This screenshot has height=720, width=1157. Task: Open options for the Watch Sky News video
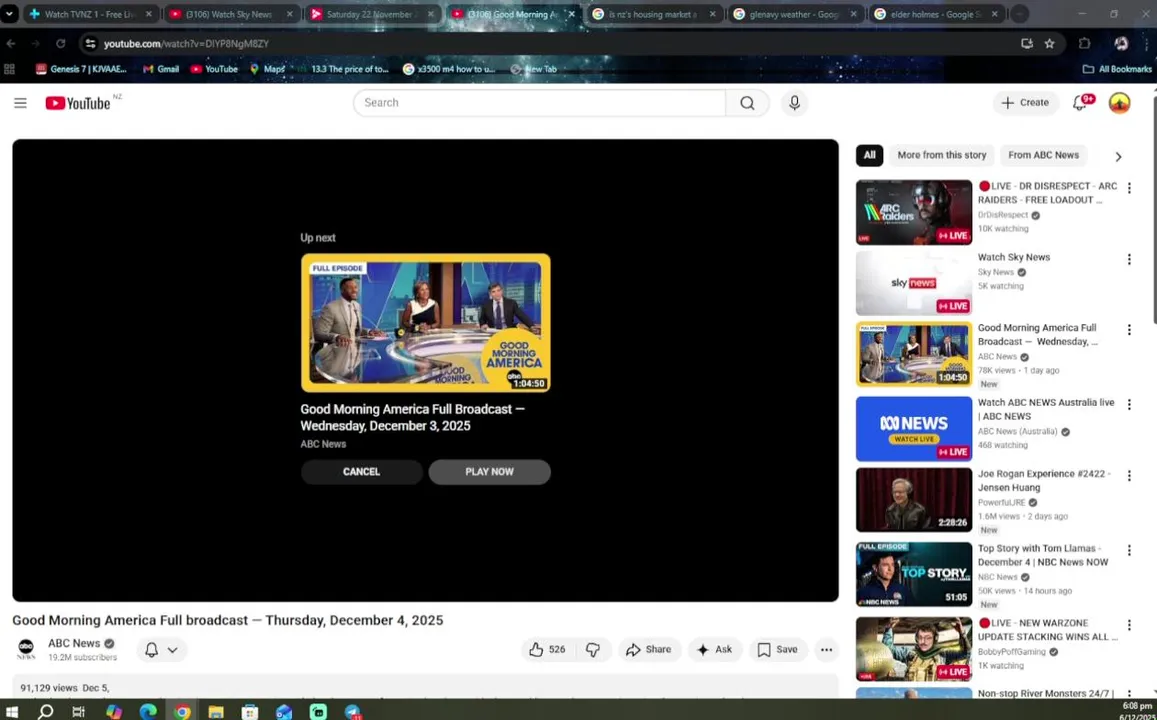1129,259
